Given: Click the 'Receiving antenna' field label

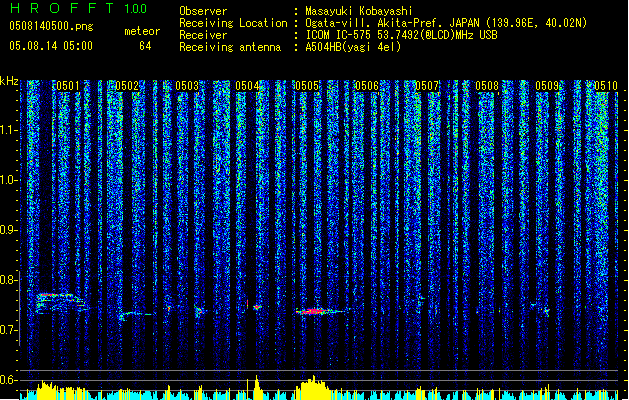Looking at the screenshot, I should point(230,47).
